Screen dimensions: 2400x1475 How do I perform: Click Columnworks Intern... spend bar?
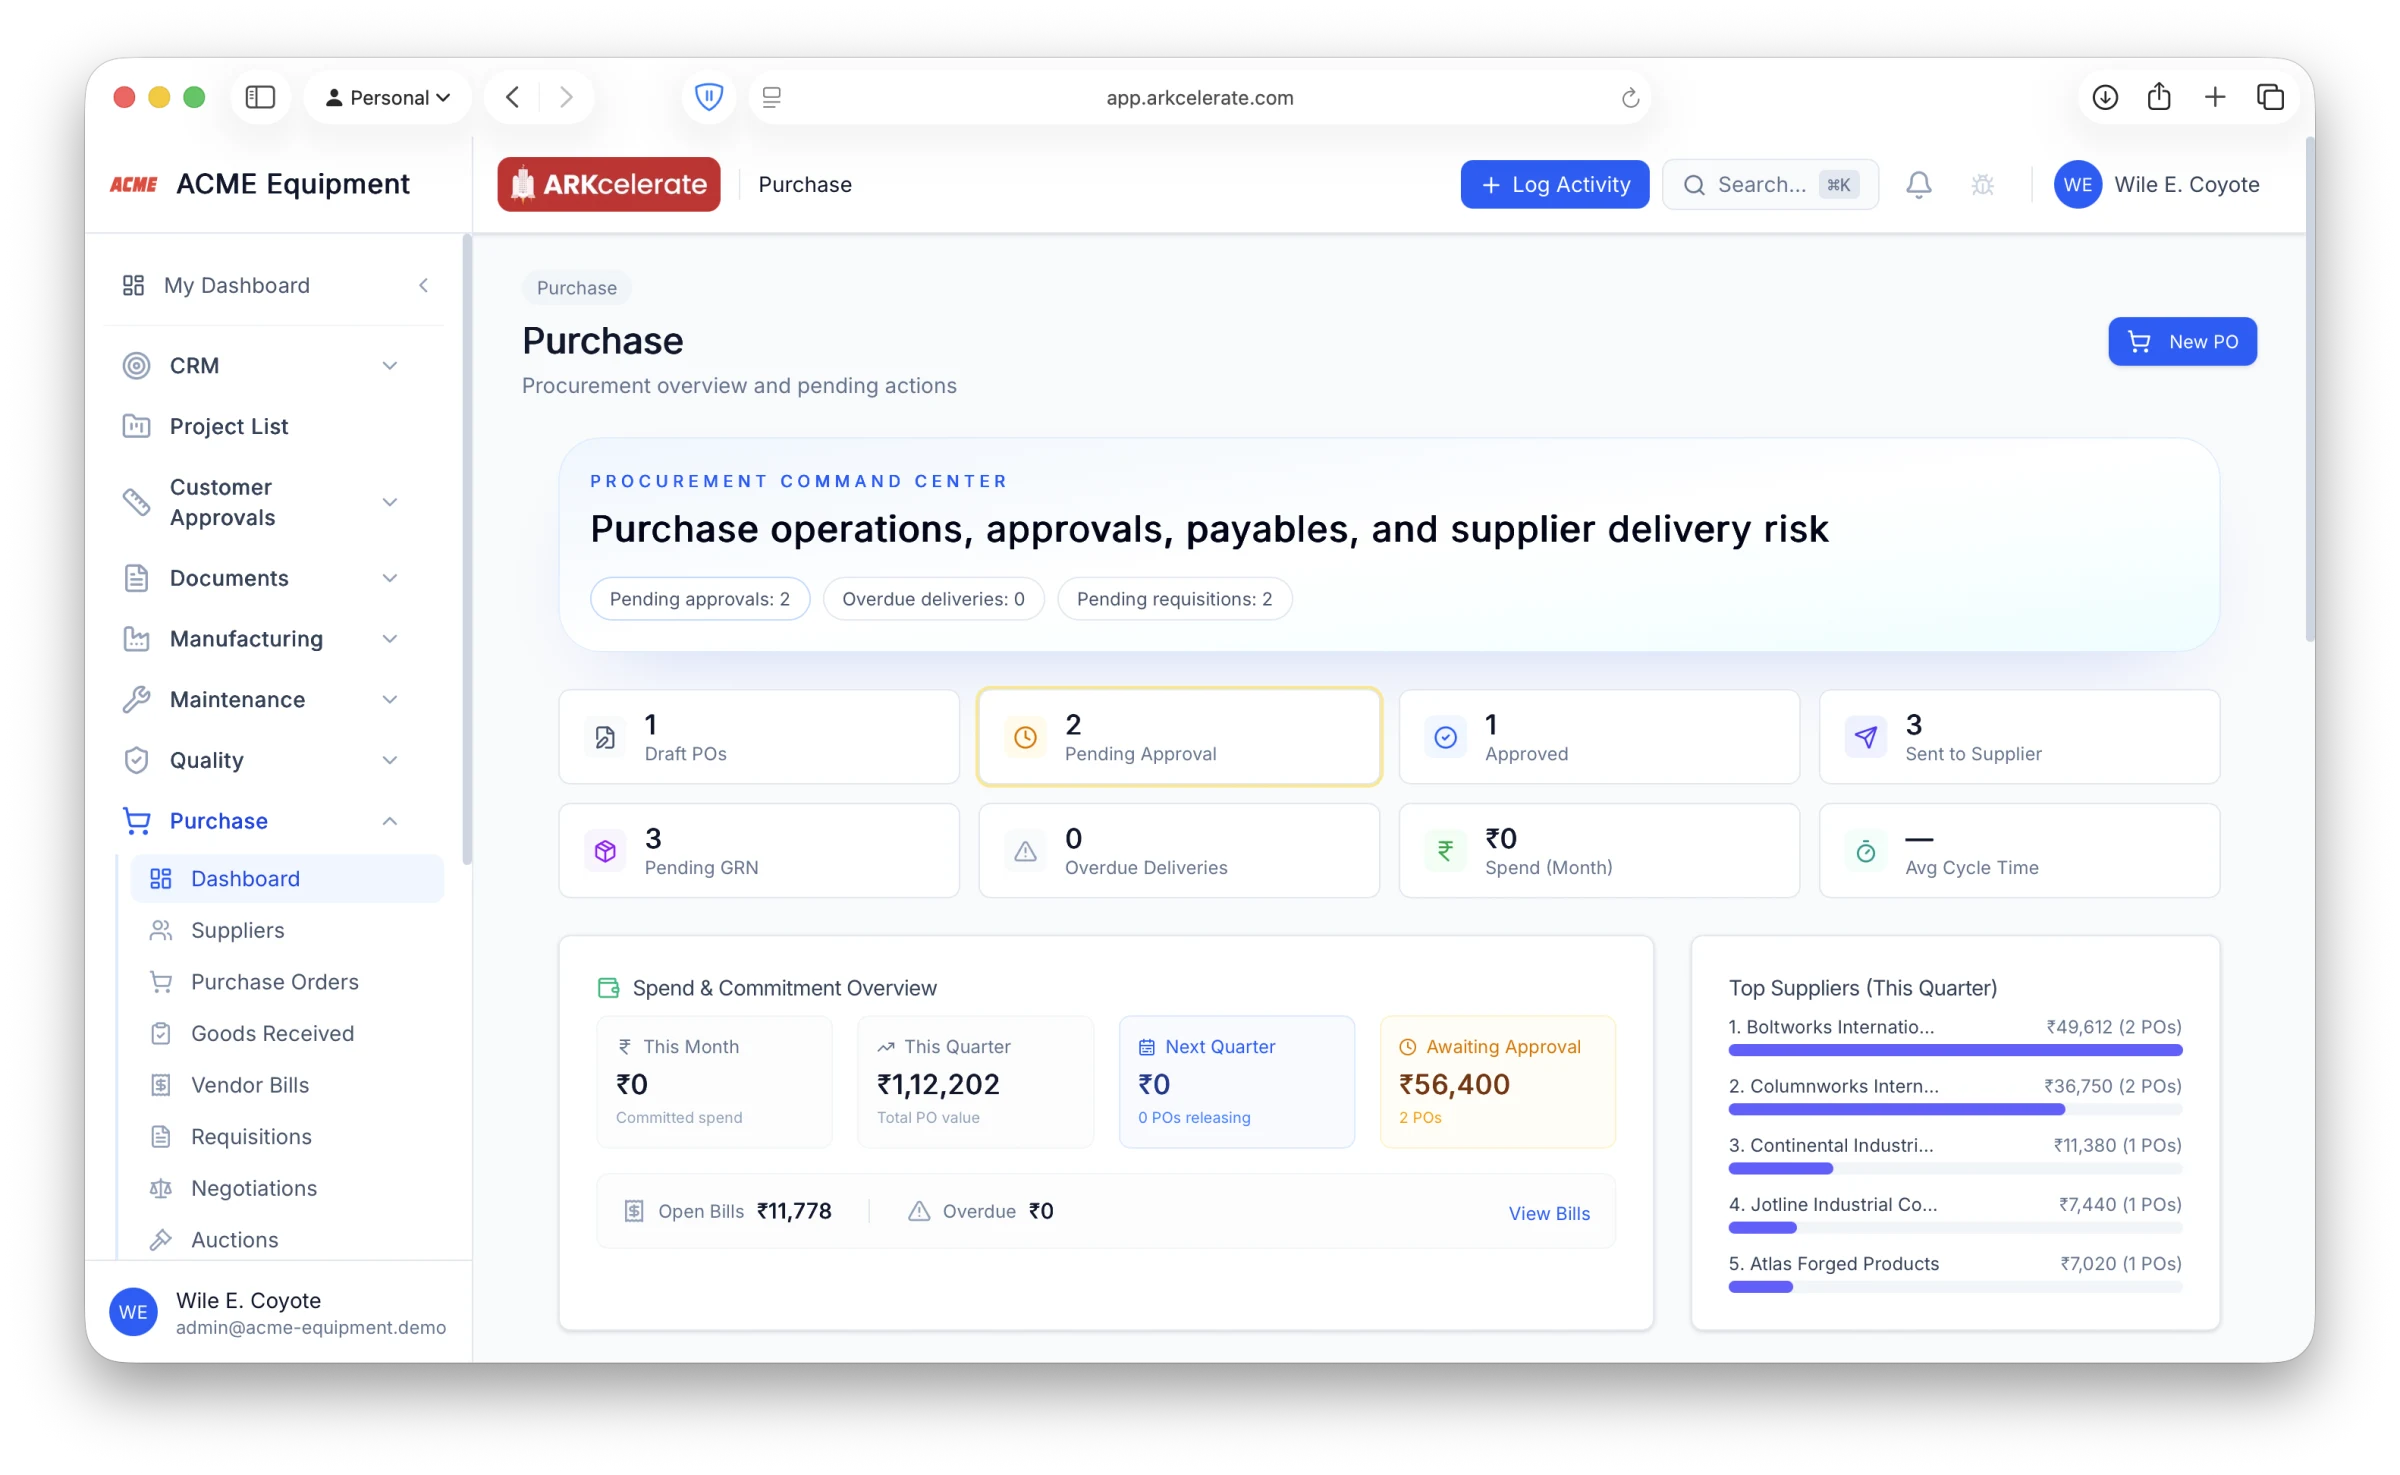[1955, 1109]
